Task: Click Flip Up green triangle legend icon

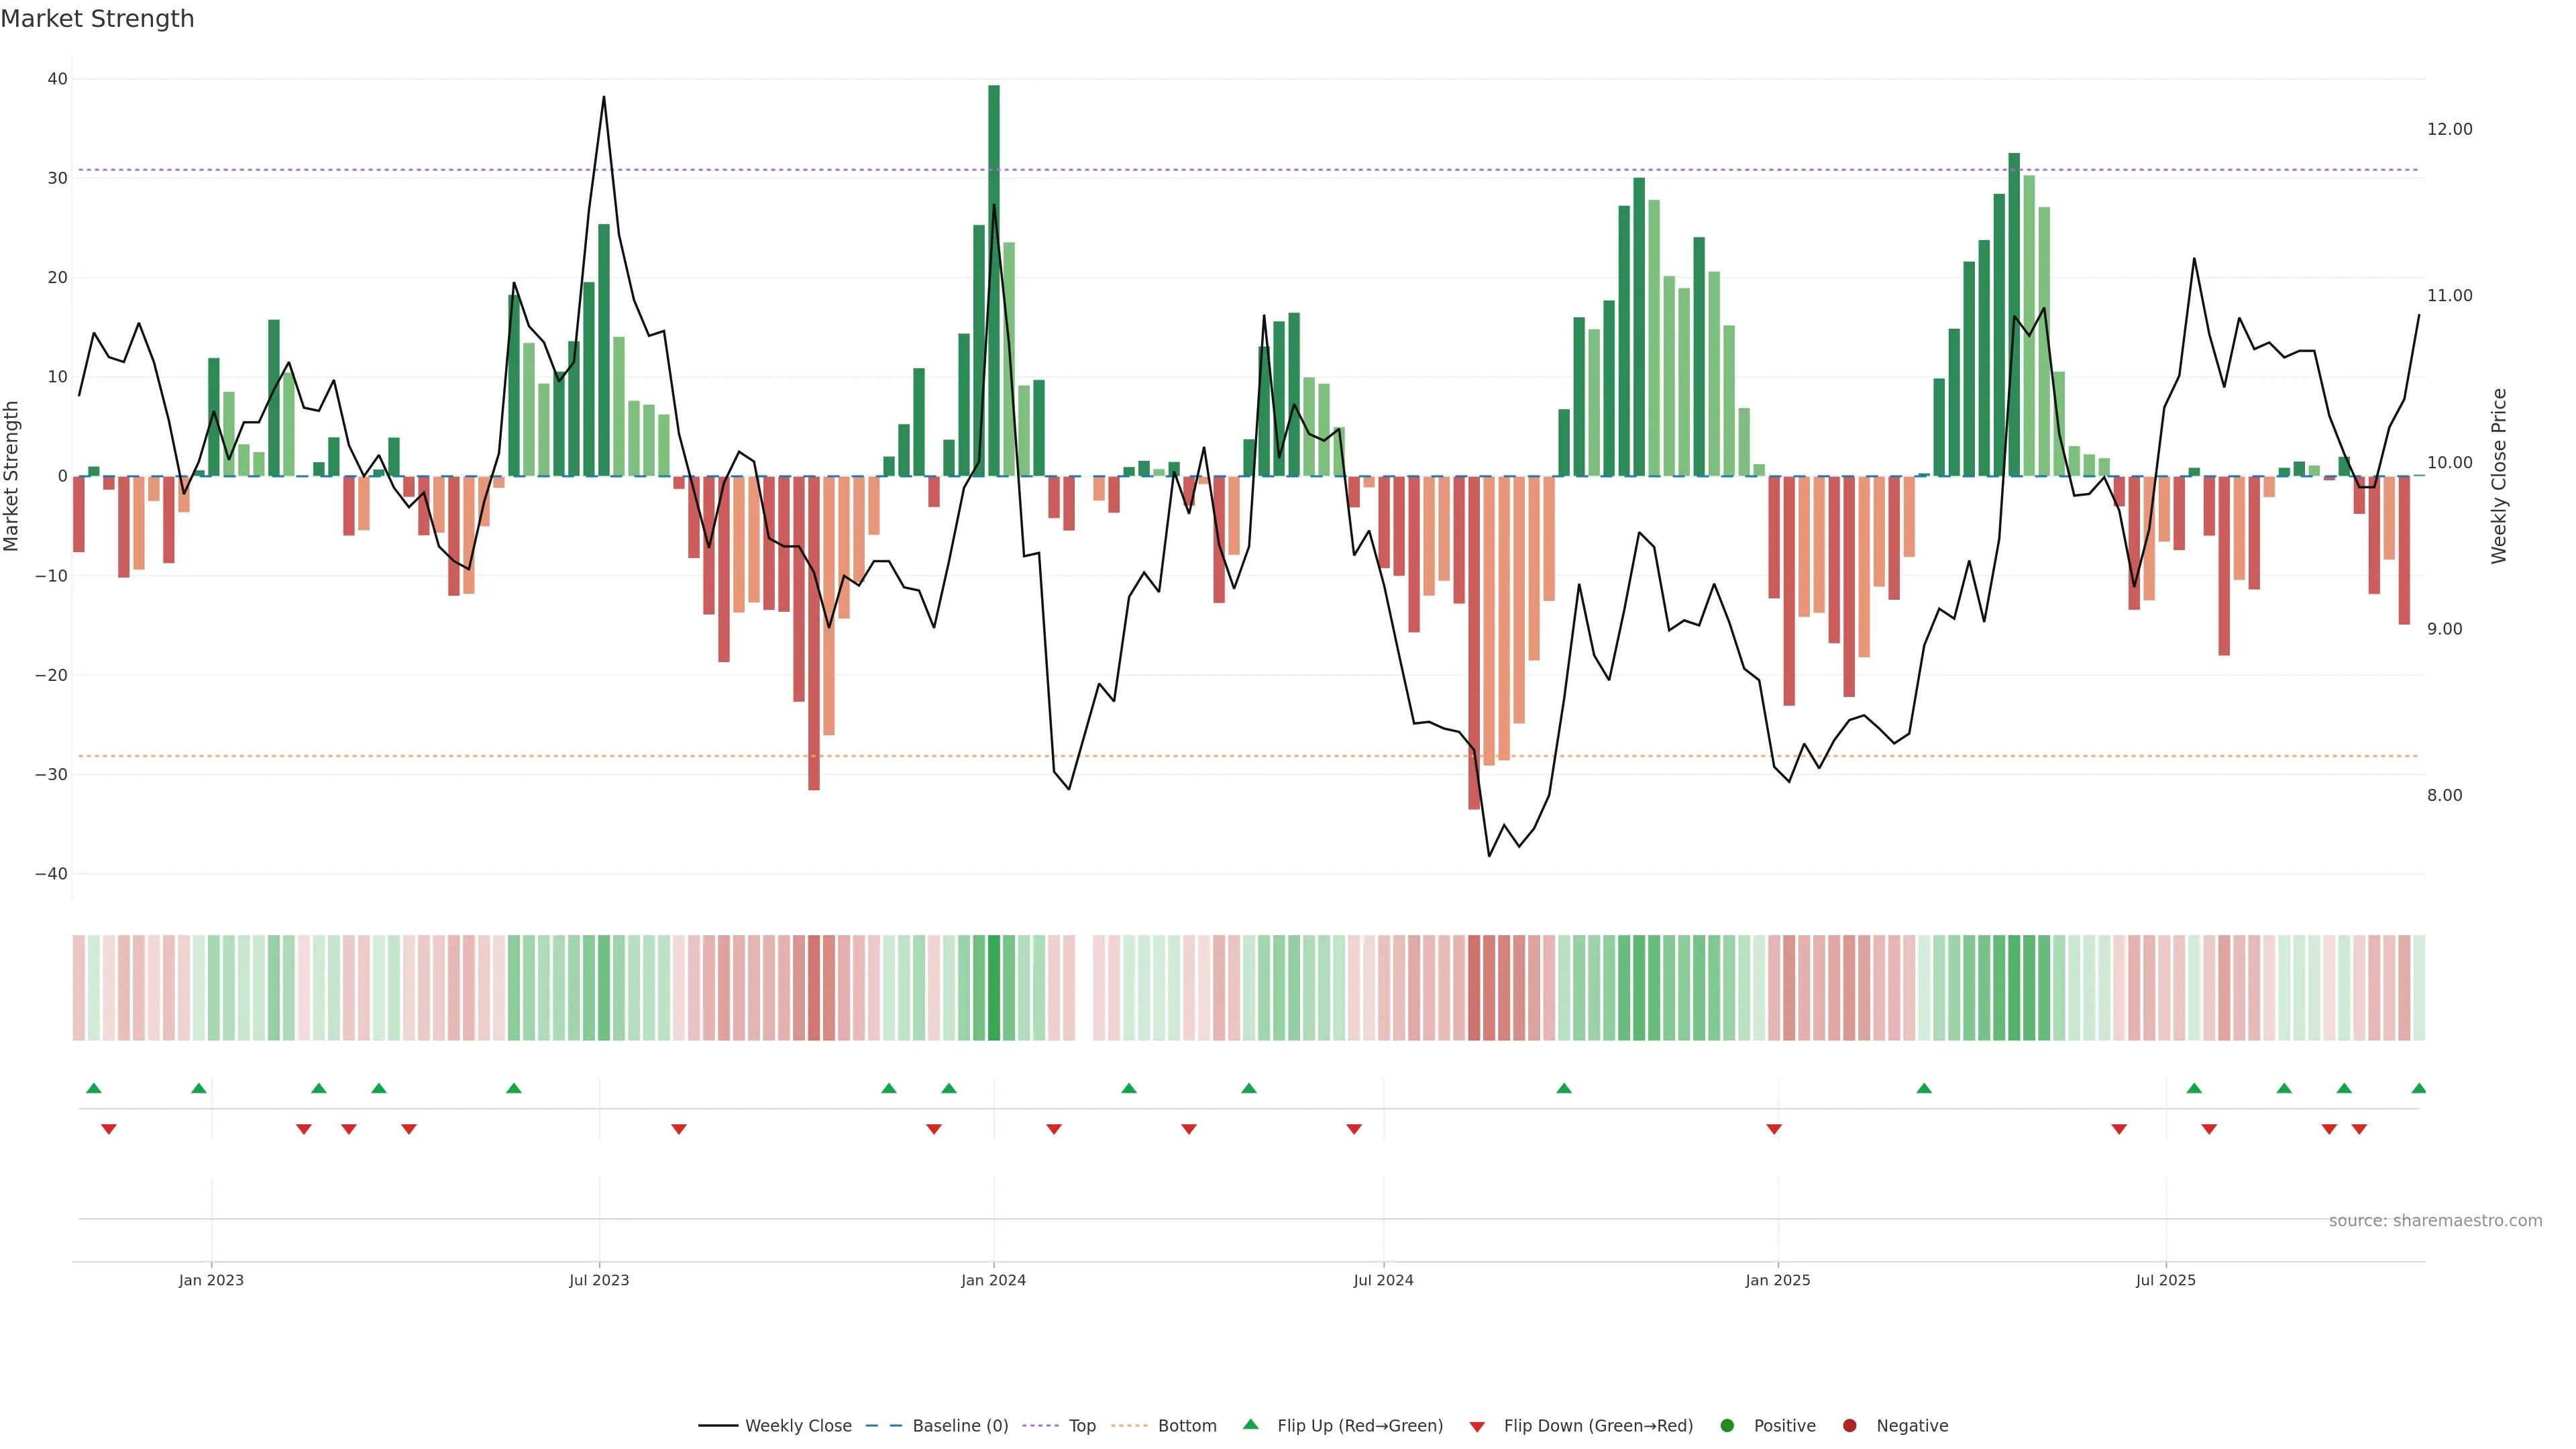Action: pyautogui.click(x=1250, y=1425)
